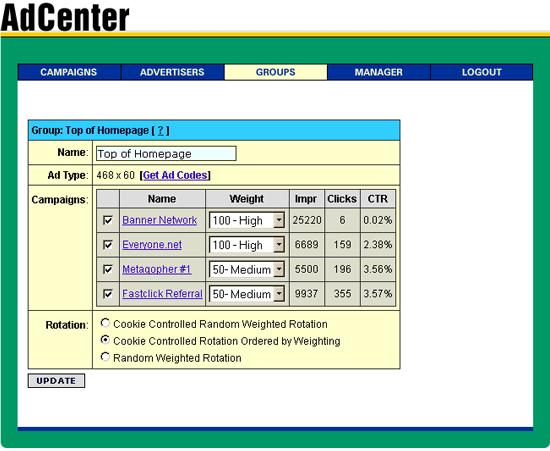Open the CAMPAIGNS tab
The height and width of the screenshot is (451, 550).
pyautogui.click(x=69, y=72)
